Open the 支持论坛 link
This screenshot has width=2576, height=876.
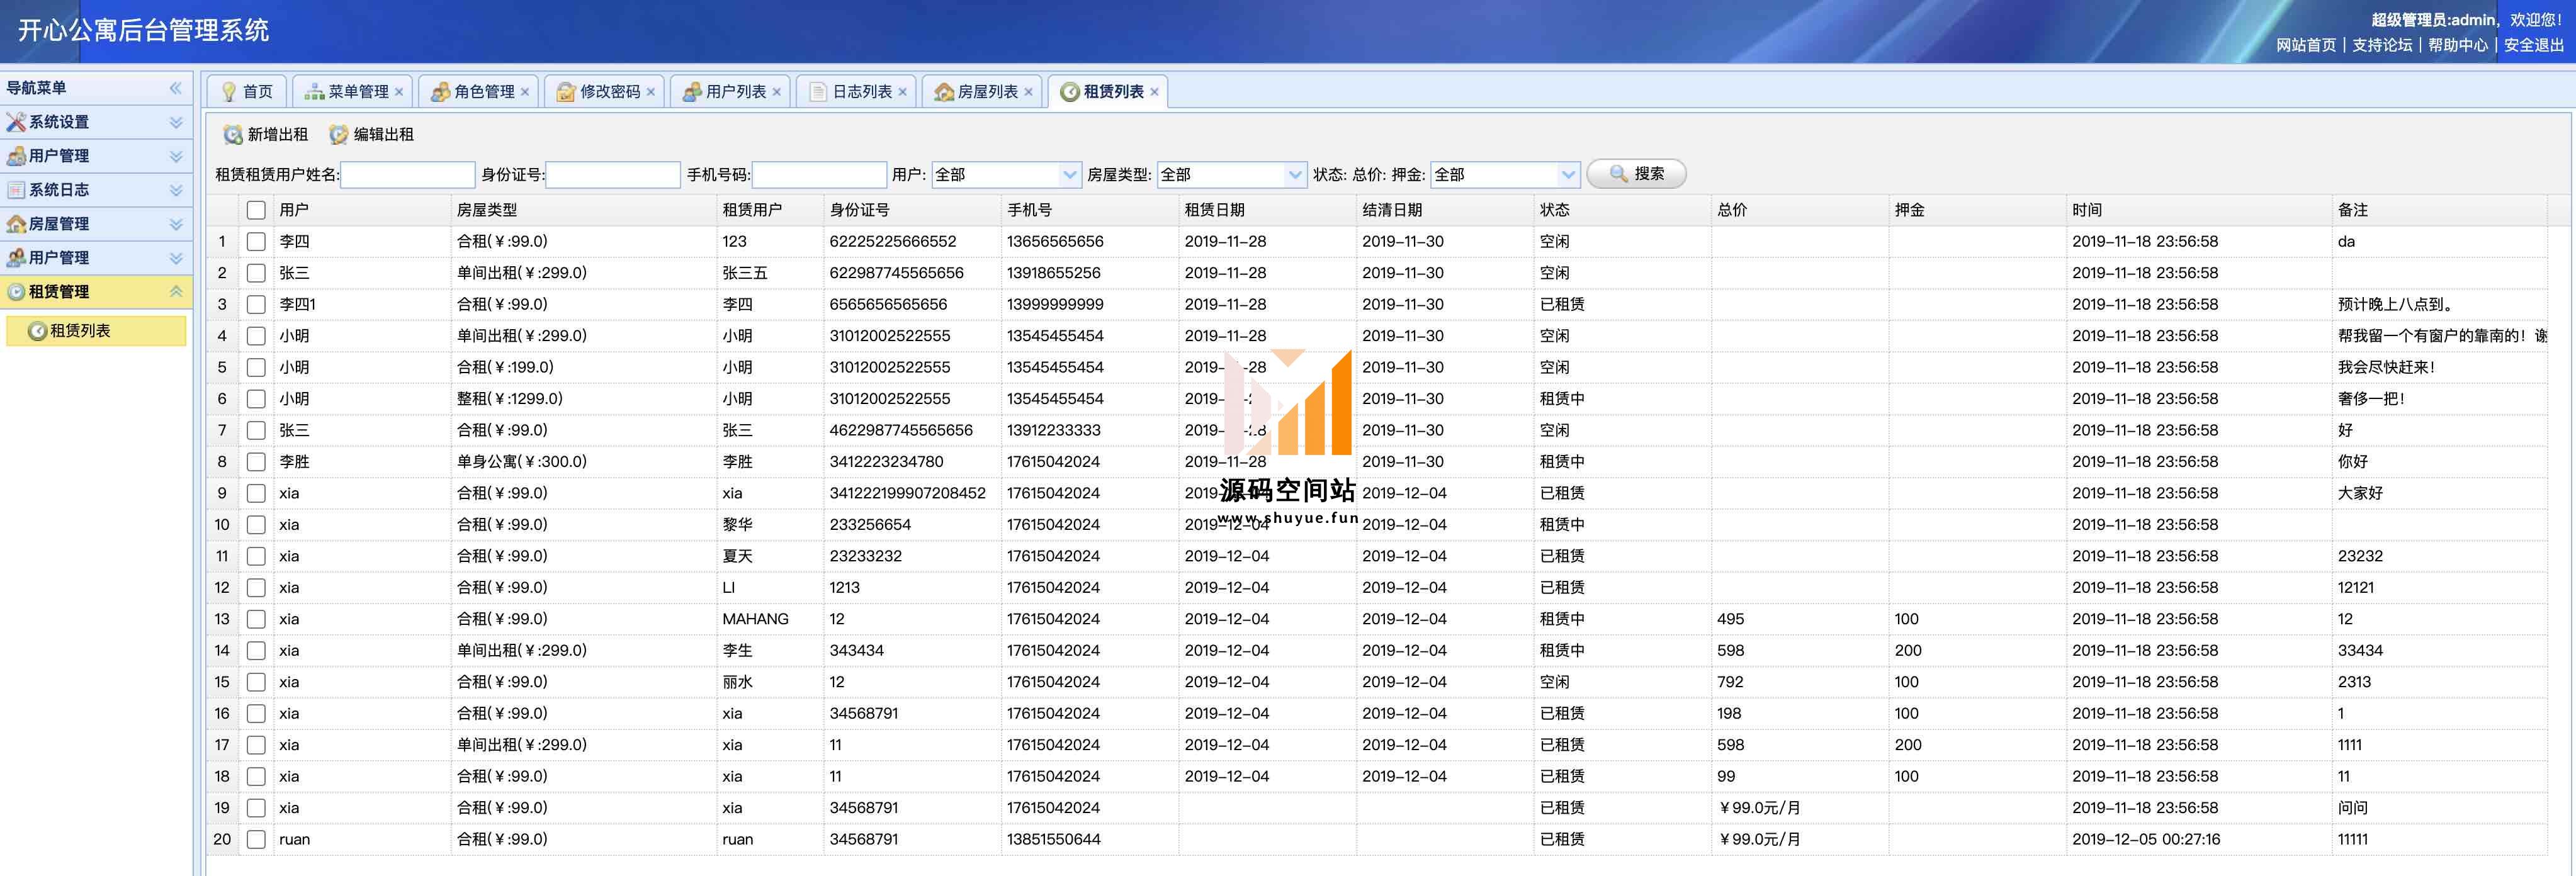click(x=2382, y=45)
